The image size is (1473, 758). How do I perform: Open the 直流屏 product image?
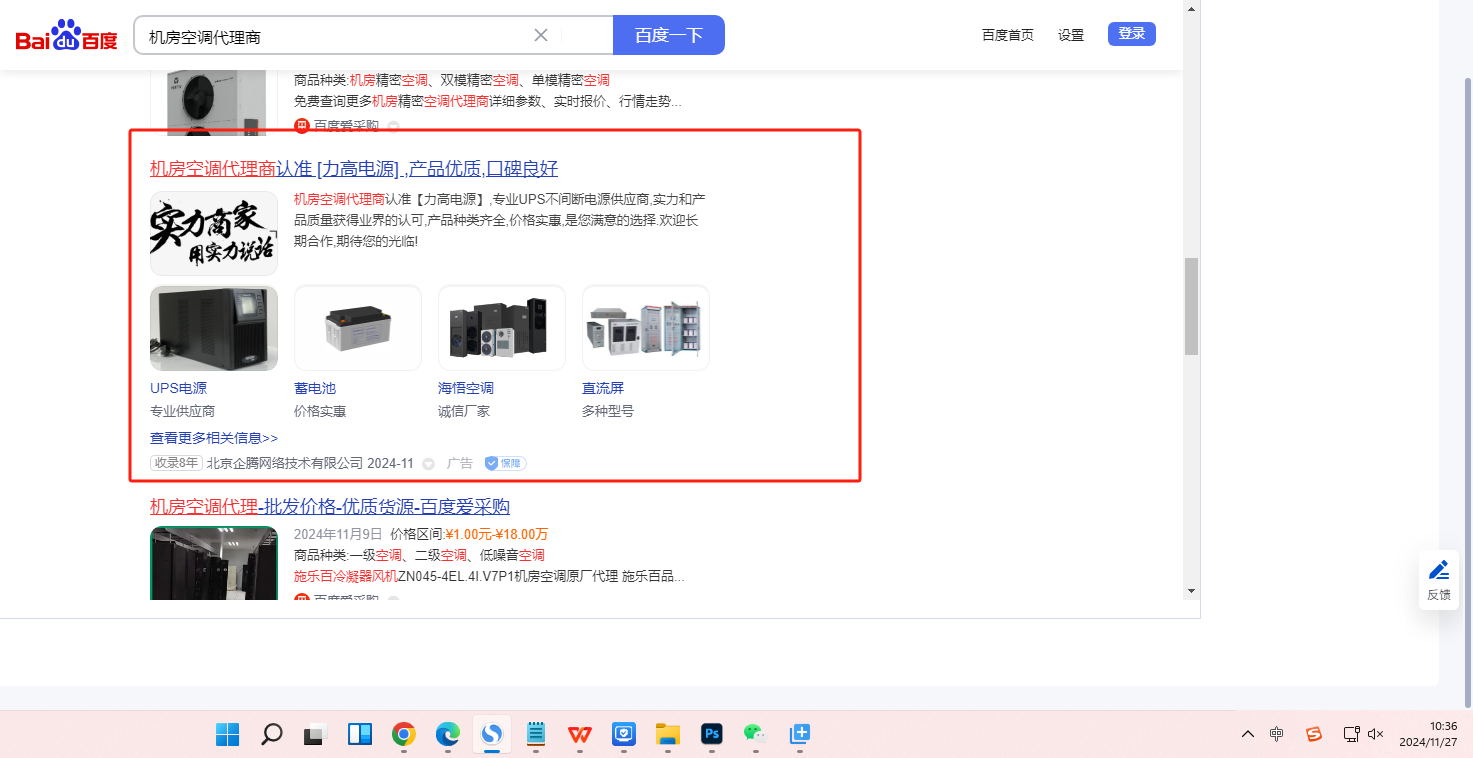pyautogui.click(x=646, y=328)
